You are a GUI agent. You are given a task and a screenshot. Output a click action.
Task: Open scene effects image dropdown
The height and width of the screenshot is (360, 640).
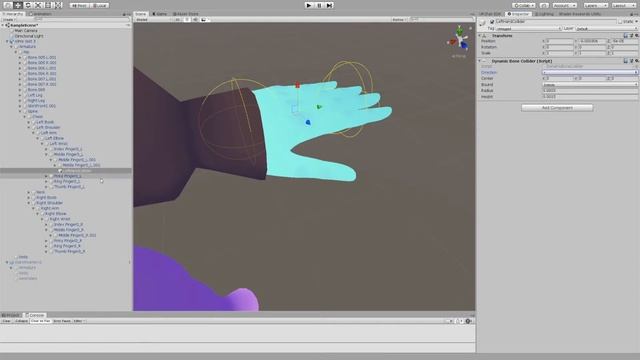click(x=204, y=20)
